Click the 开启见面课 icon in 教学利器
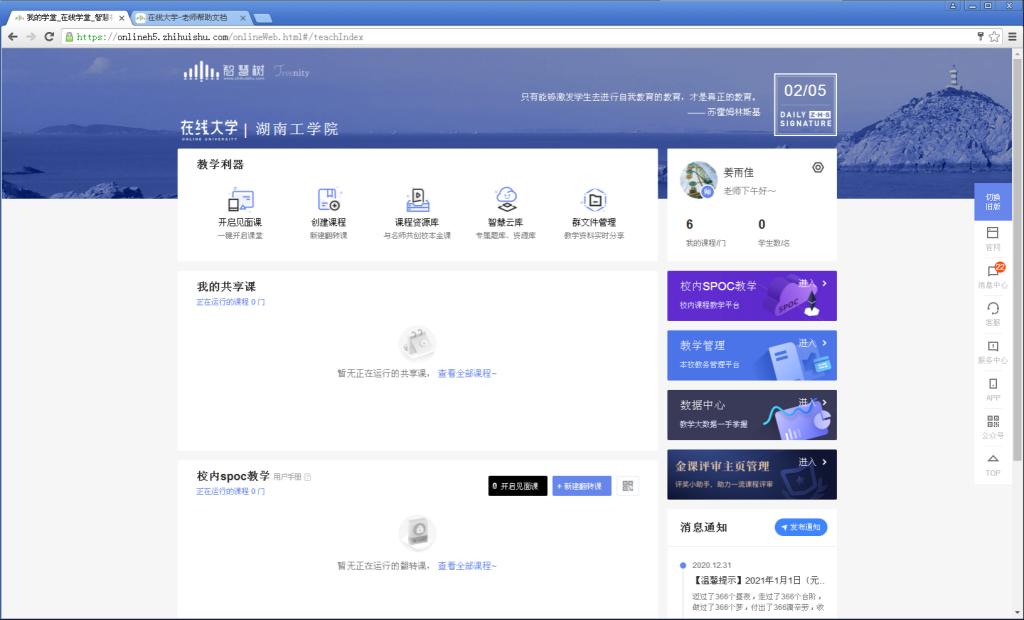This screenshot has width=1024, height=620. pos(240,200)
